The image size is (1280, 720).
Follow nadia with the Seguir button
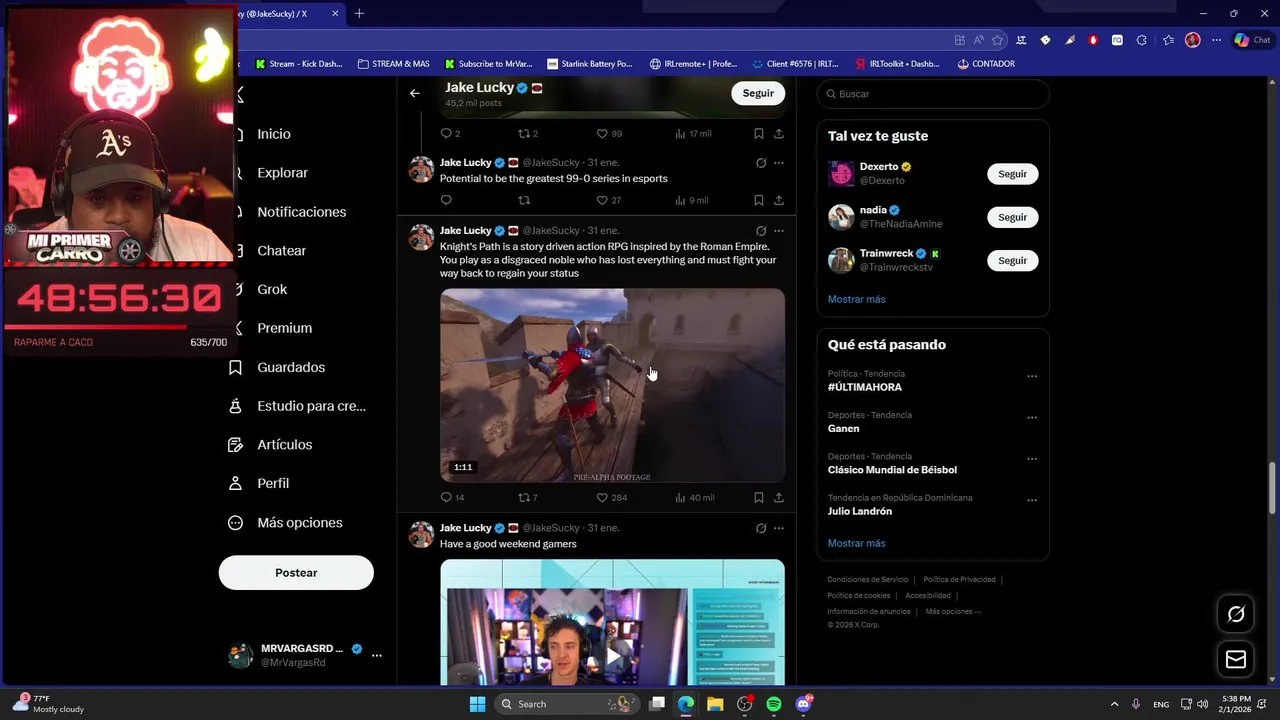1012,217
